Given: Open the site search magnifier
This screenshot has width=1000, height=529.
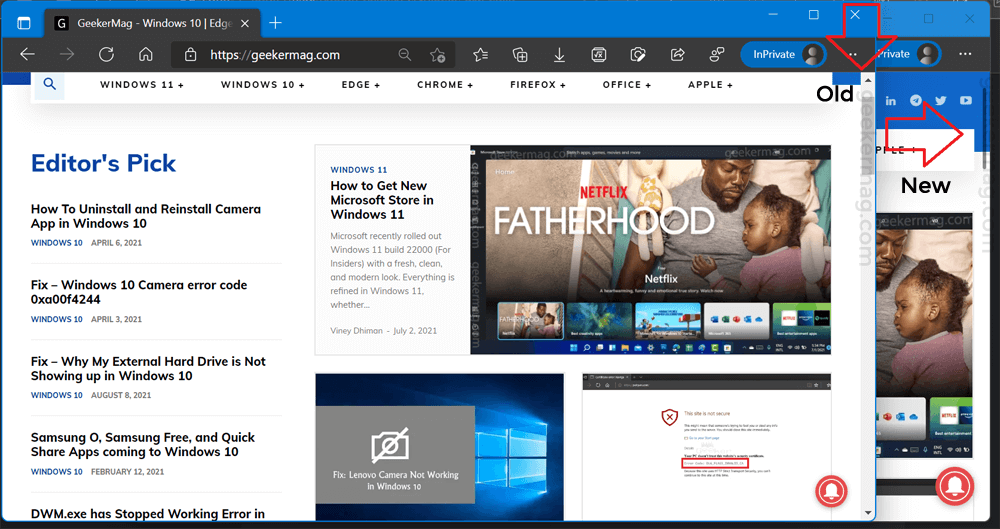Looking at the screenshot, I should pos(50,84).
